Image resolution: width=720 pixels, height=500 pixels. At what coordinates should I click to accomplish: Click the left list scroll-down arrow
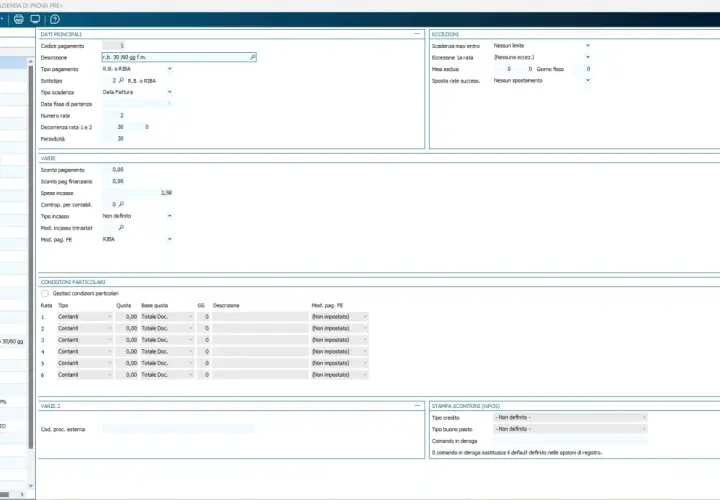tap(30, 486)
